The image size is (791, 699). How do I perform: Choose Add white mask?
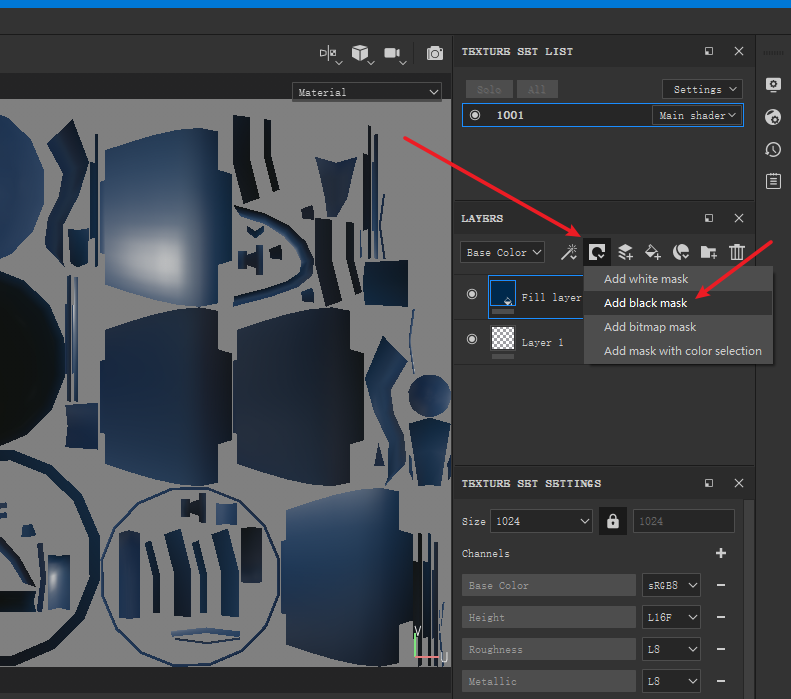678,279
